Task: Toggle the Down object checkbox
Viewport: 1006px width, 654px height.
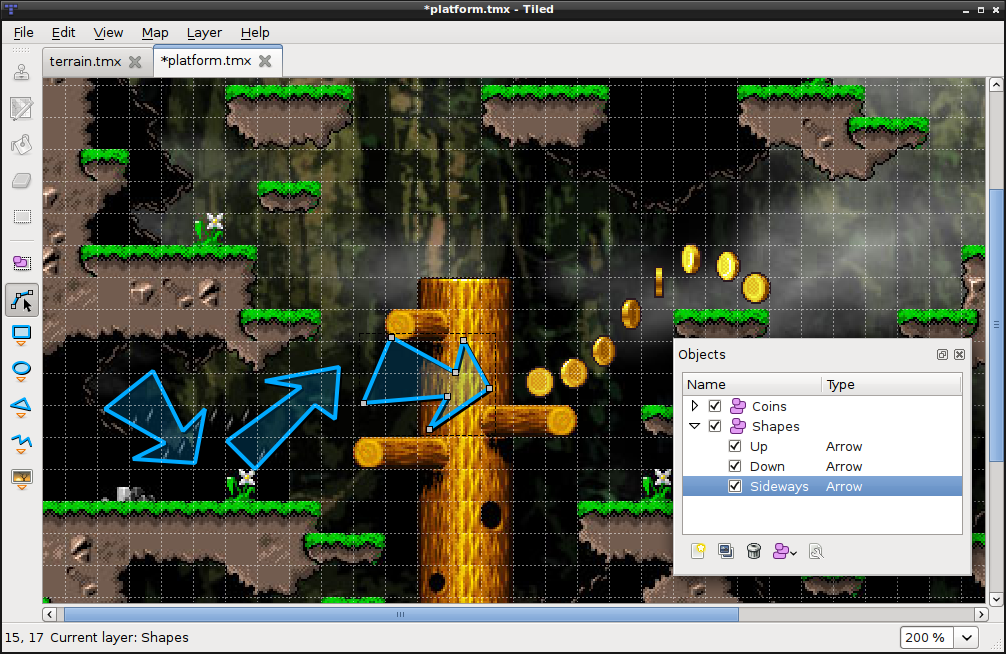Action: [735, 467]
